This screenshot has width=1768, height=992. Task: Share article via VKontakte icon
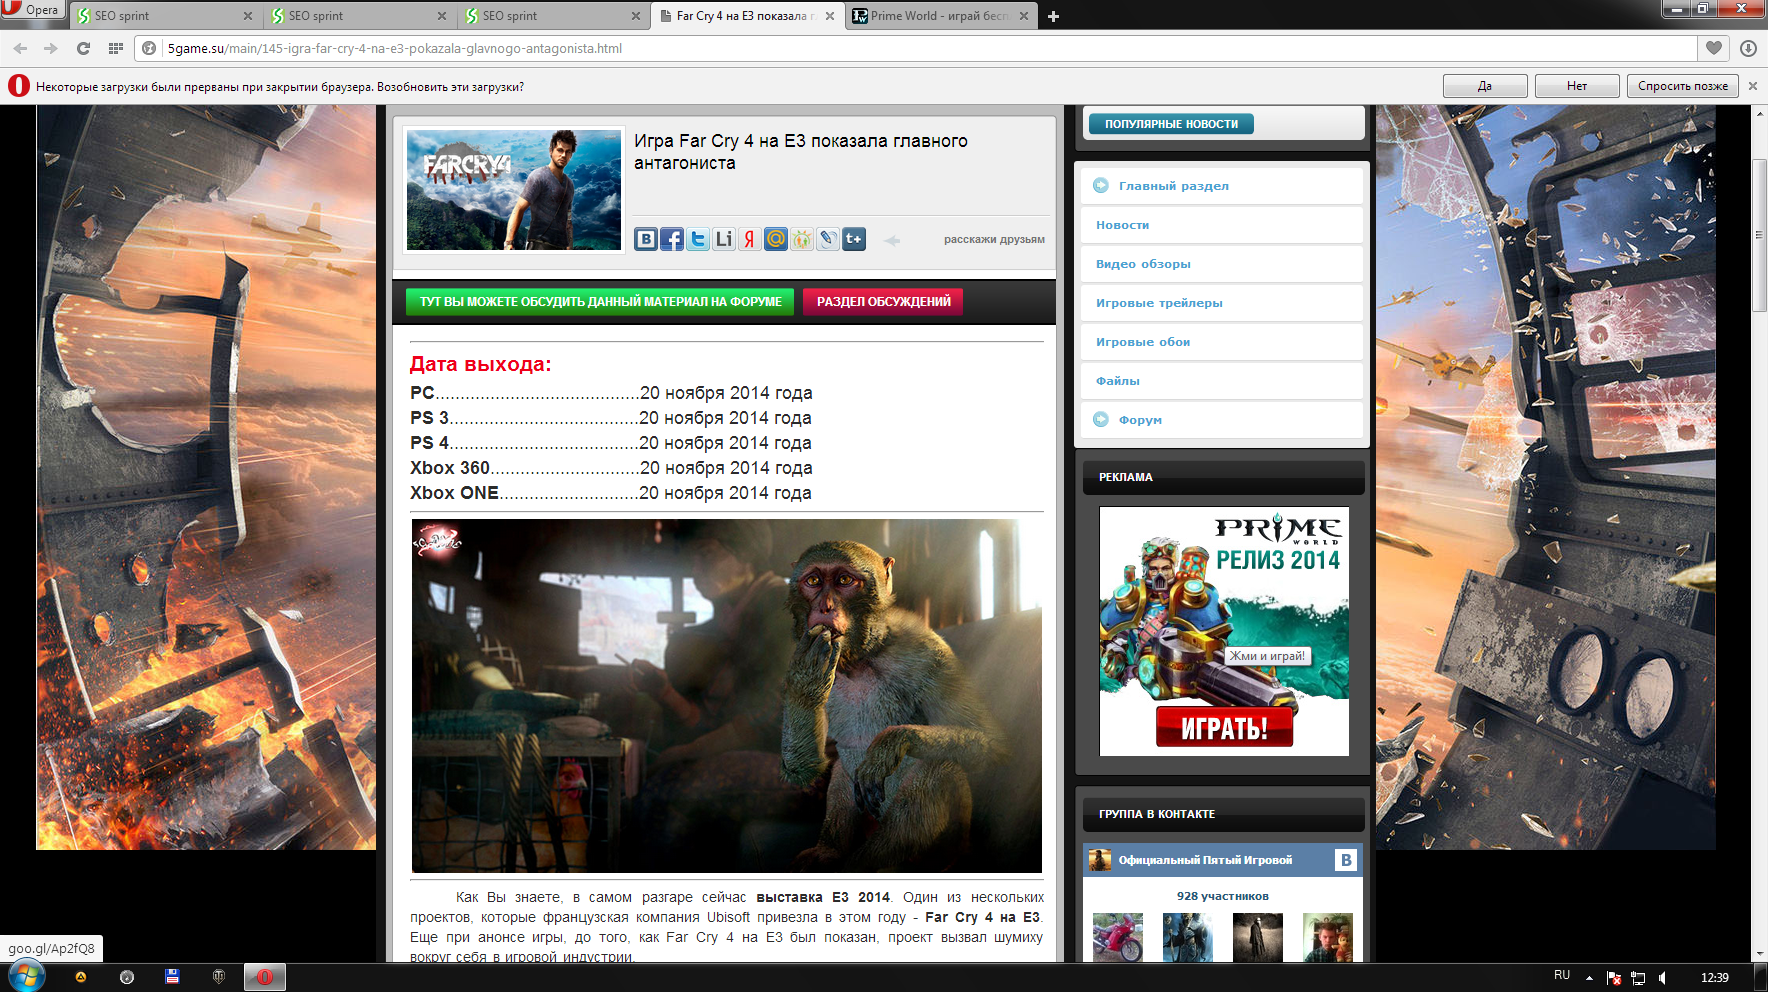point(646,239)
